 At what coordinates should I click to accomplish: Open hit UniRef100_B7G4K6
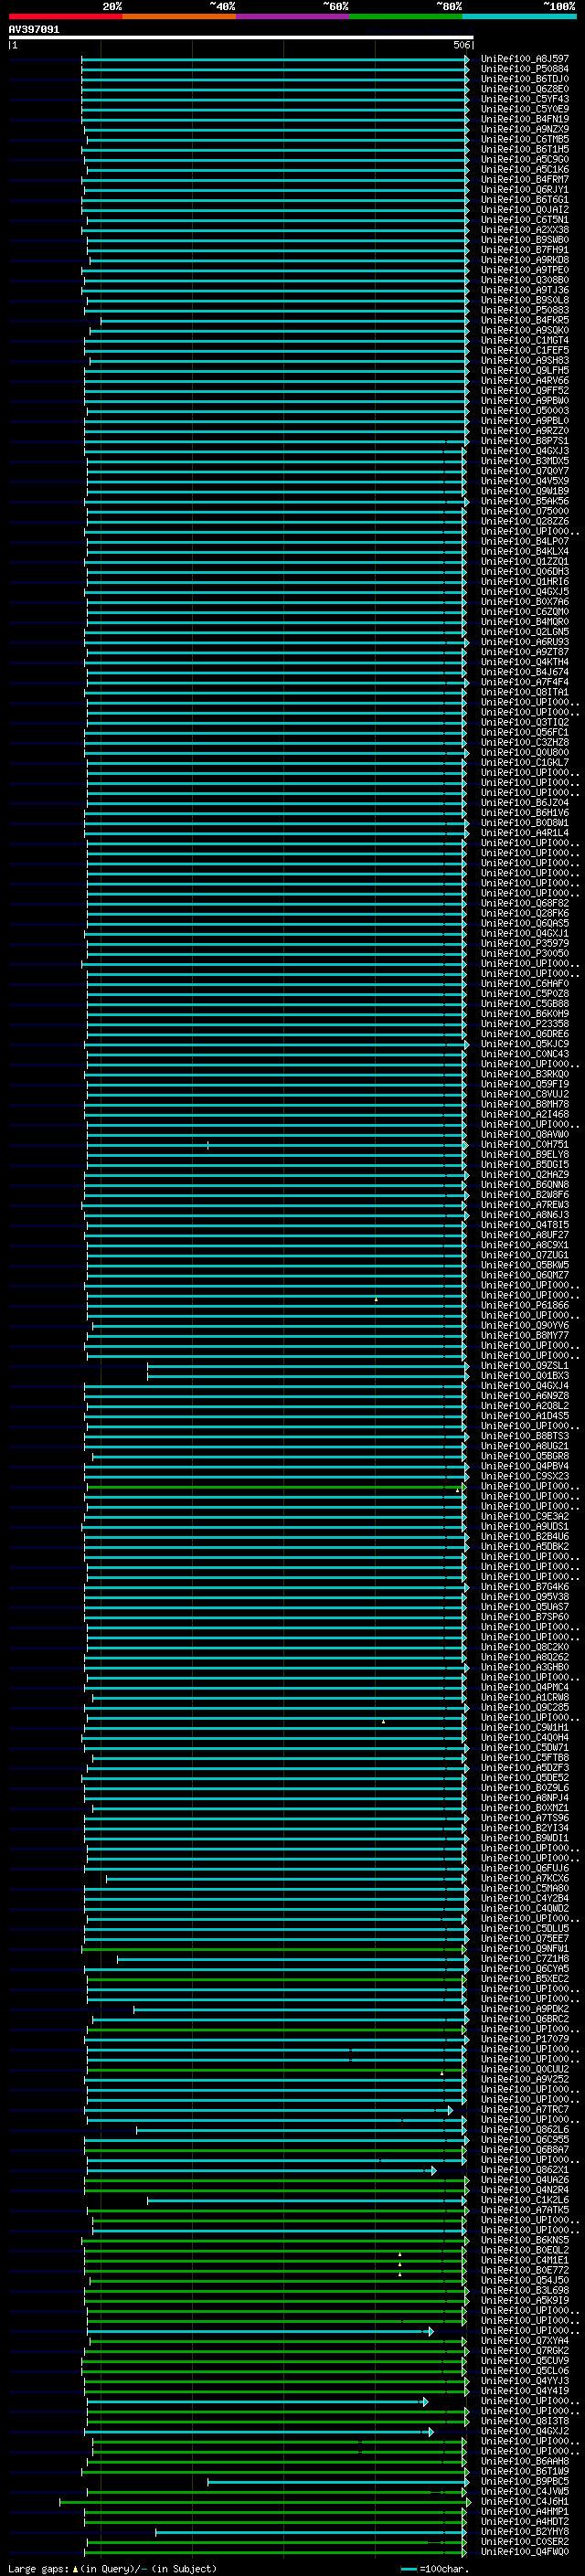point(524,1586)
